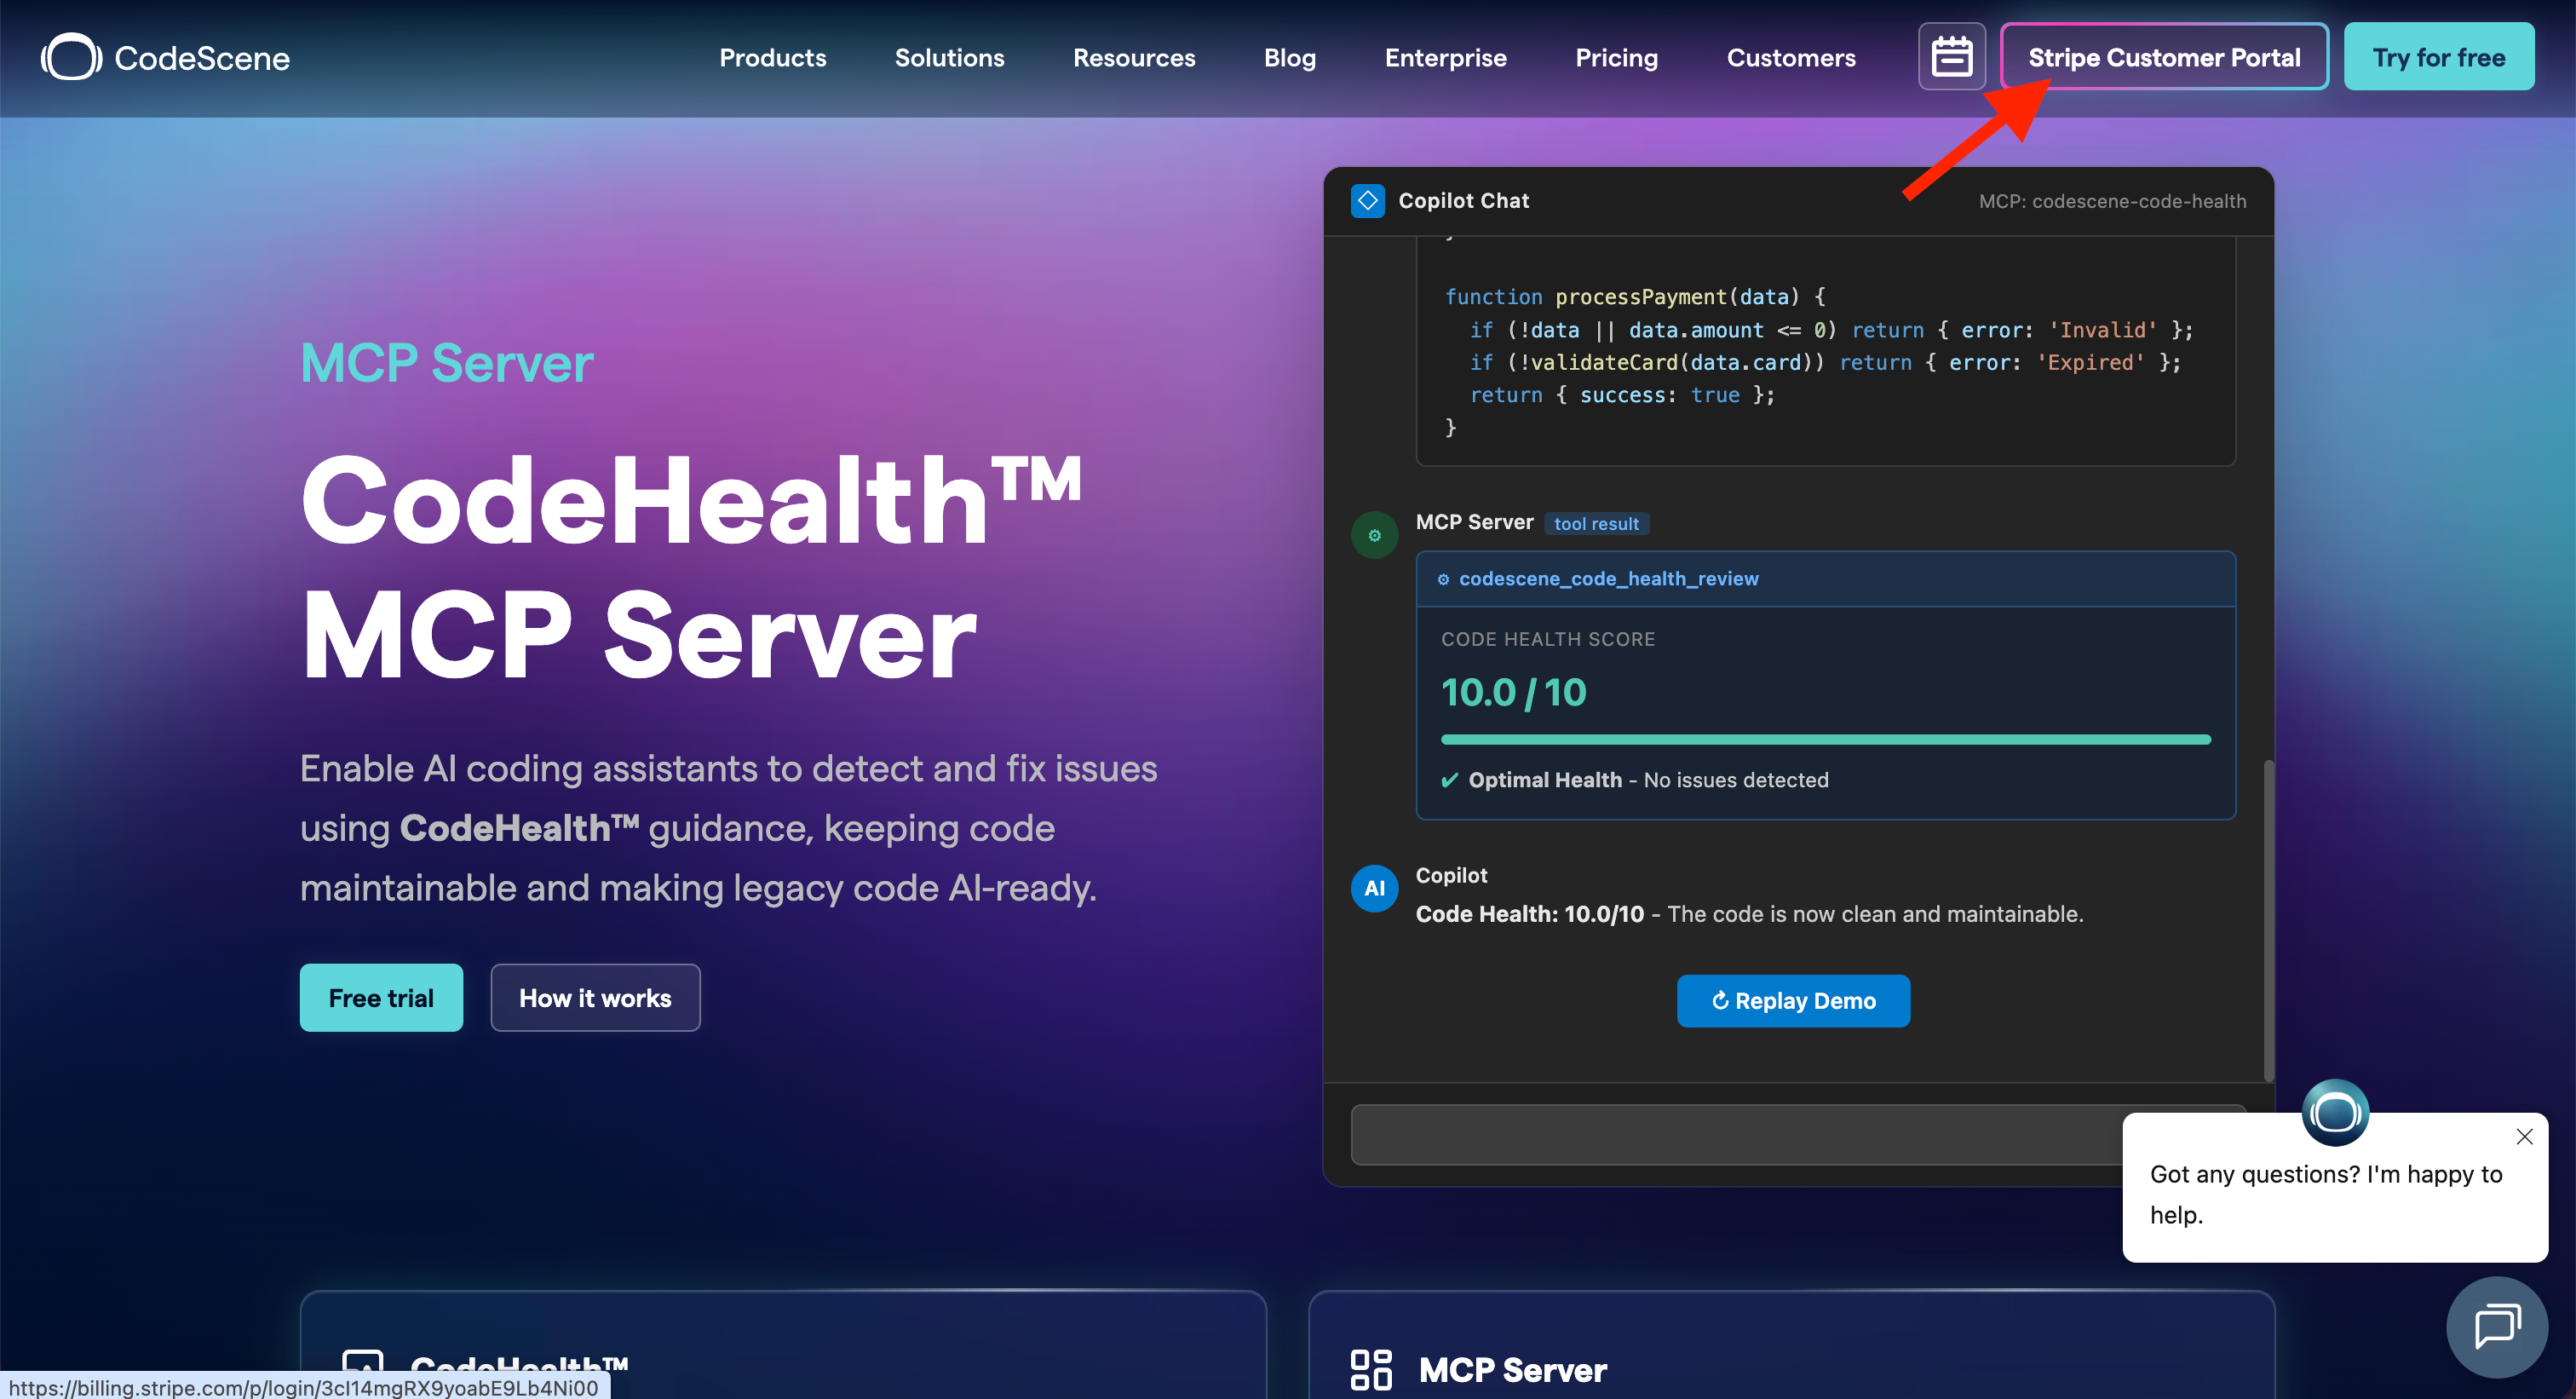
Task: Open the calendar booking icon
Action: click(1951, 57)
